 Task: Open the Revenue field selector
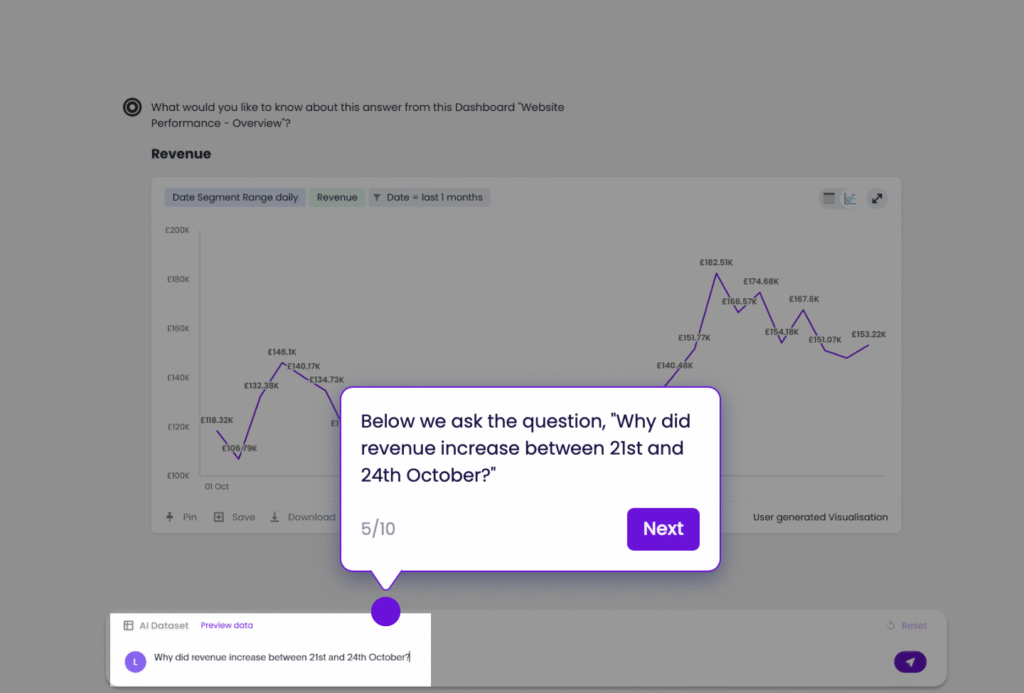336,197
